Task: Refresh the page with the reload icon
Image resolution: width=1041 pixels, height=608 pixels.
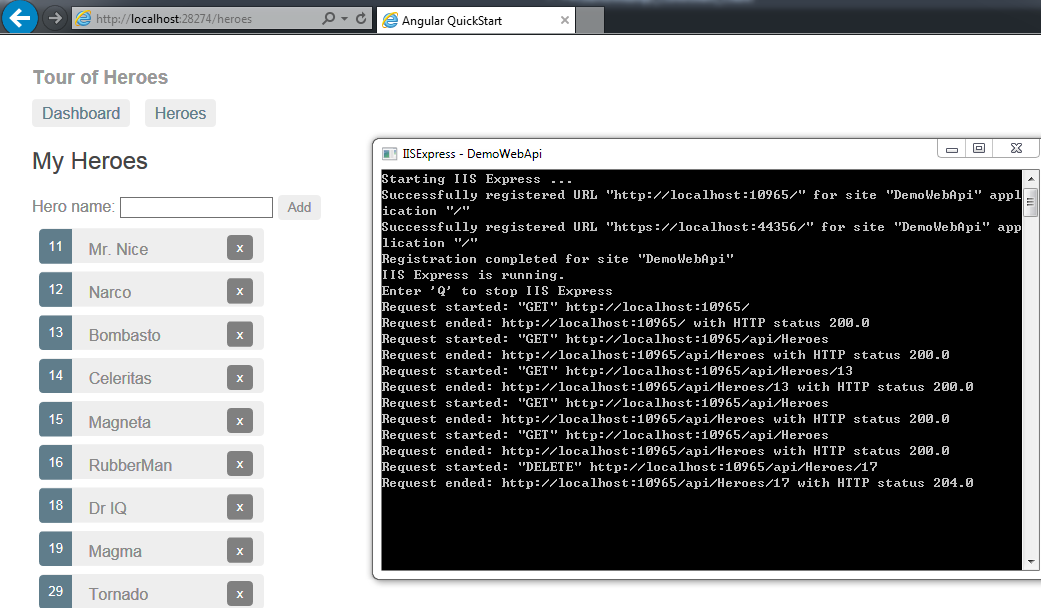Action: click(x=361, y=19)
